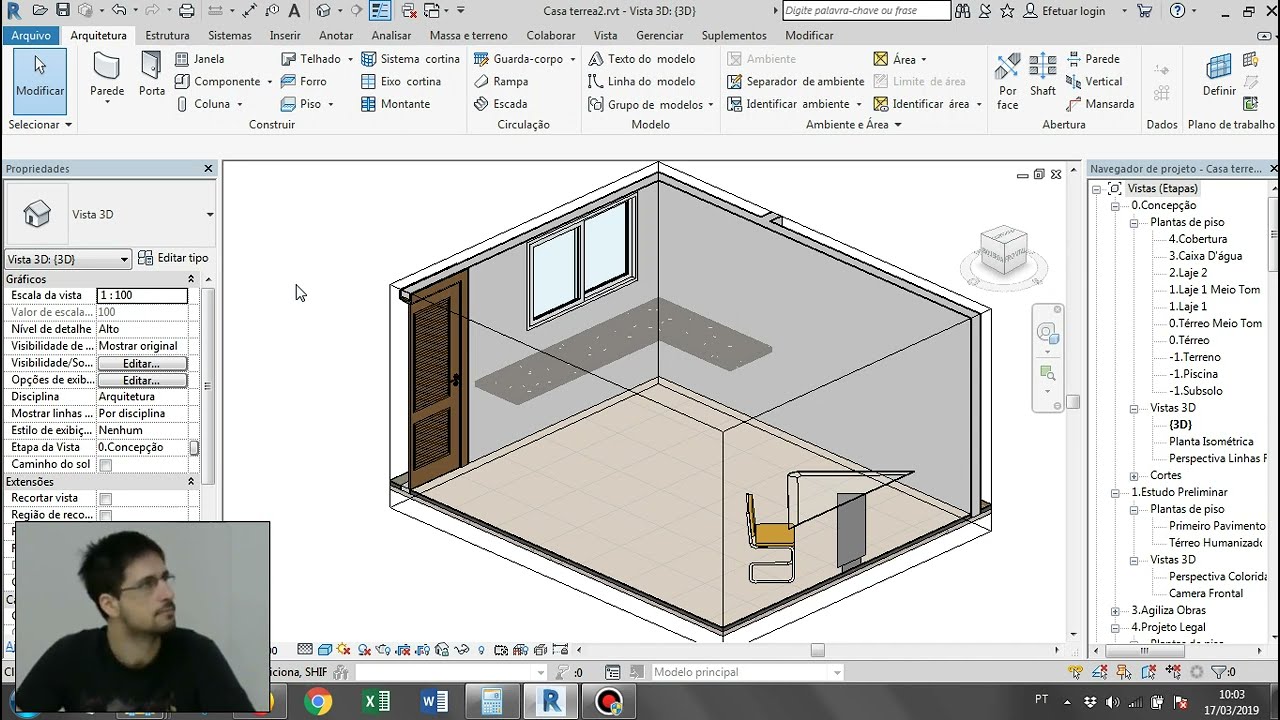Viewport: 1280px width, 720px height.
Task: Open the 0.Térreo floor plan view
Action: pos(1189,340)
